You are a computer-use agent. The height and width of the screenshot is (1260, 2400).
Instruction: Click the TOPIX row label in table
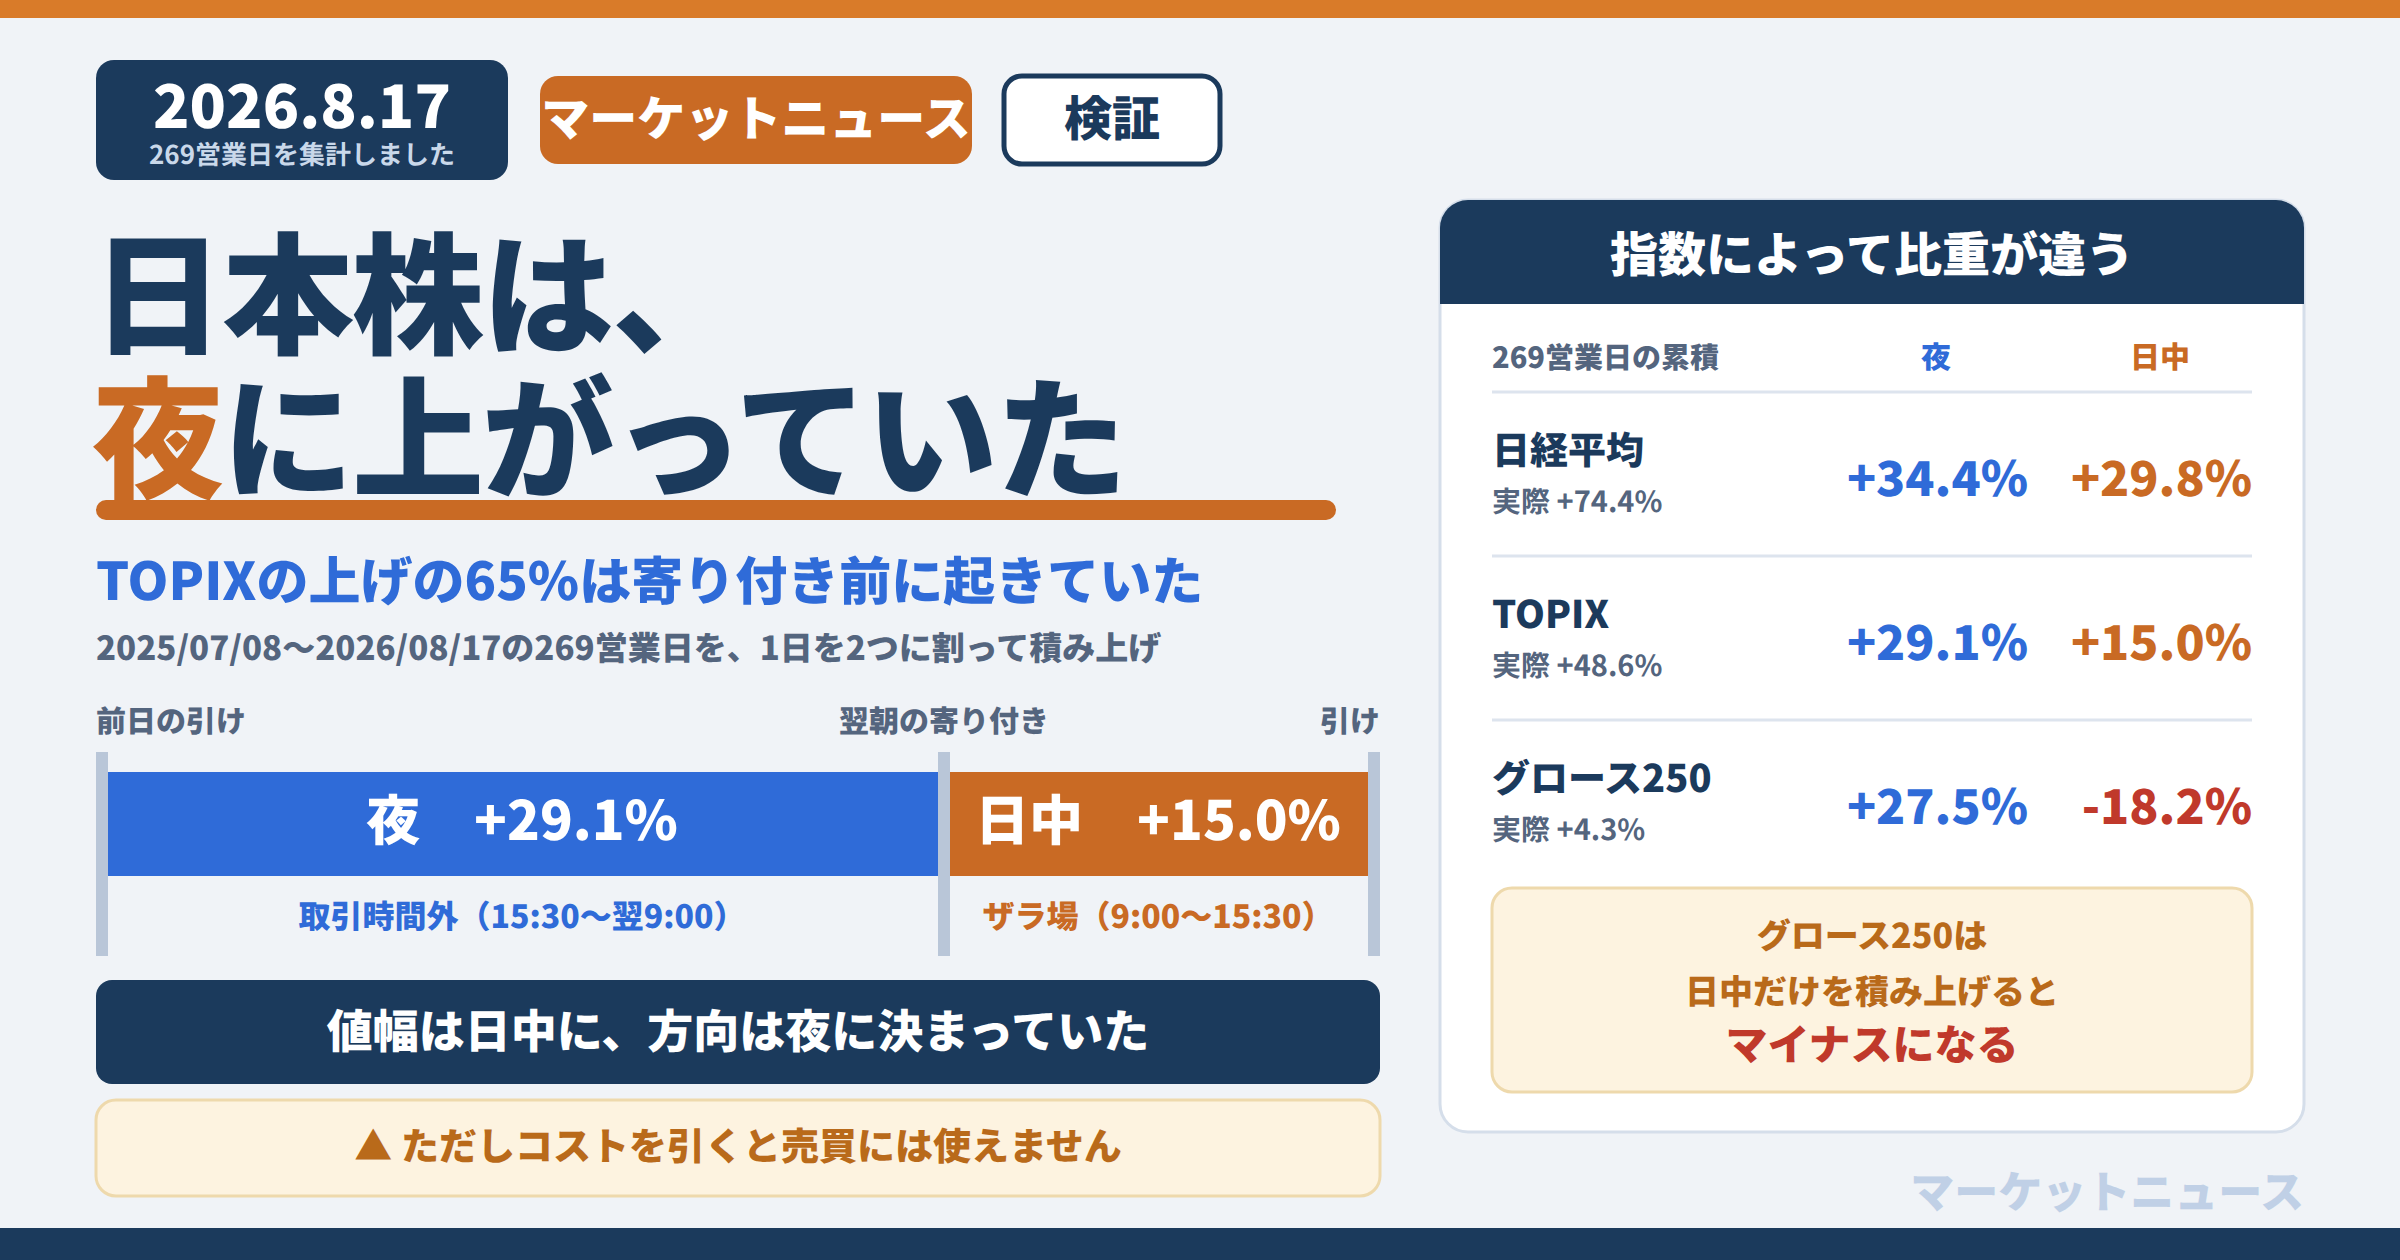click(1551, 614)
